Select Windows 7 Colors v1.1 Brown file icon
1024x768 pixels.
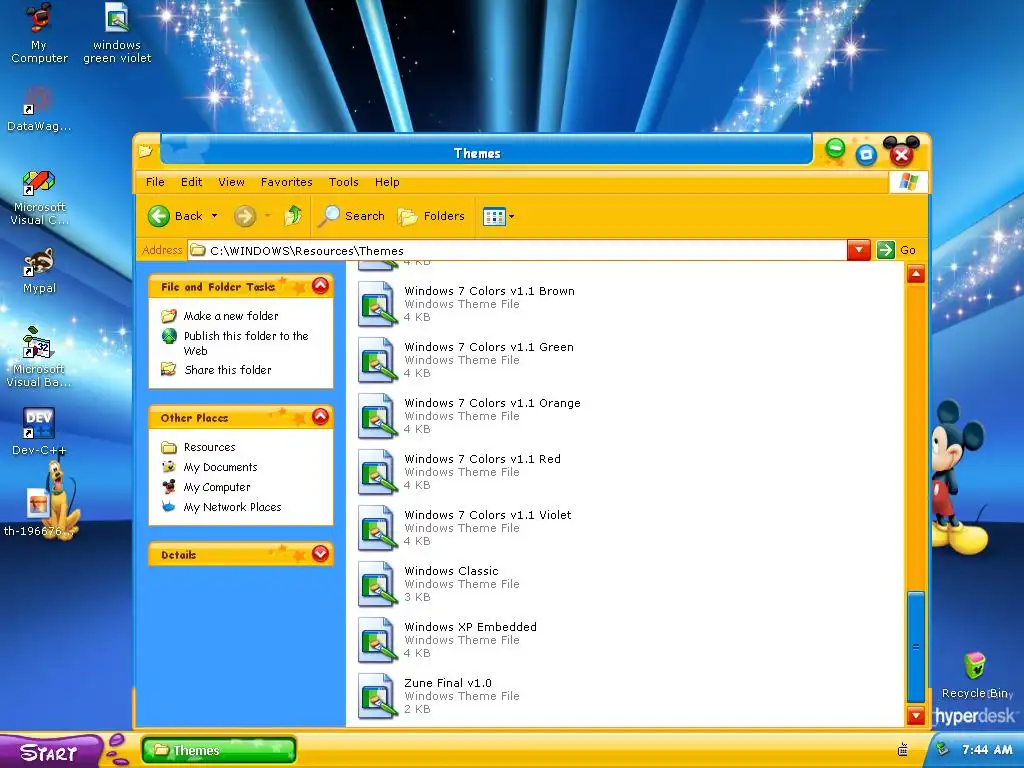[377, 304]
